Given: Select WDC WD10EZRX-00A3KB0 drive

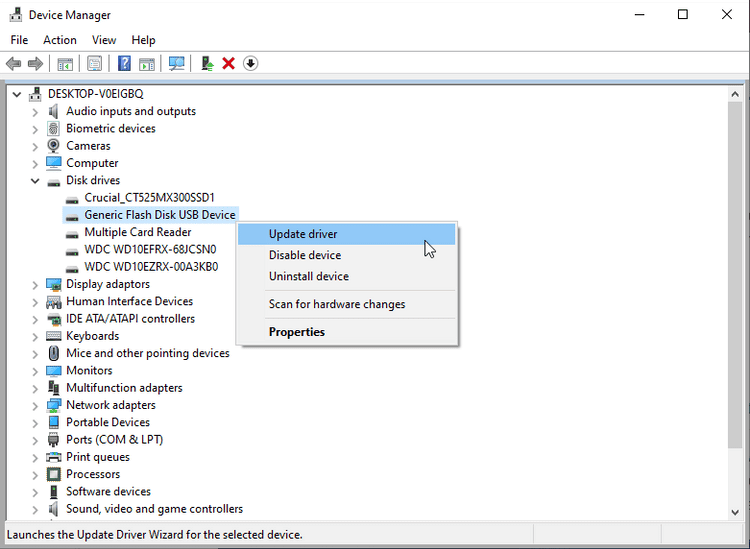Looking at the screenshot, I should pos(151,266).
